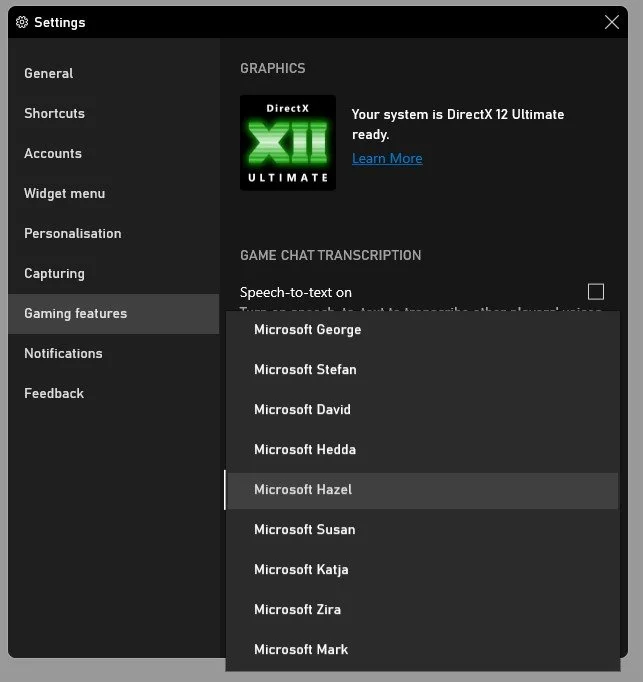Click the Settings gear icon in title bar
Image resolution: width=643 pixels, height=682 pixels.
click(22, 22)
